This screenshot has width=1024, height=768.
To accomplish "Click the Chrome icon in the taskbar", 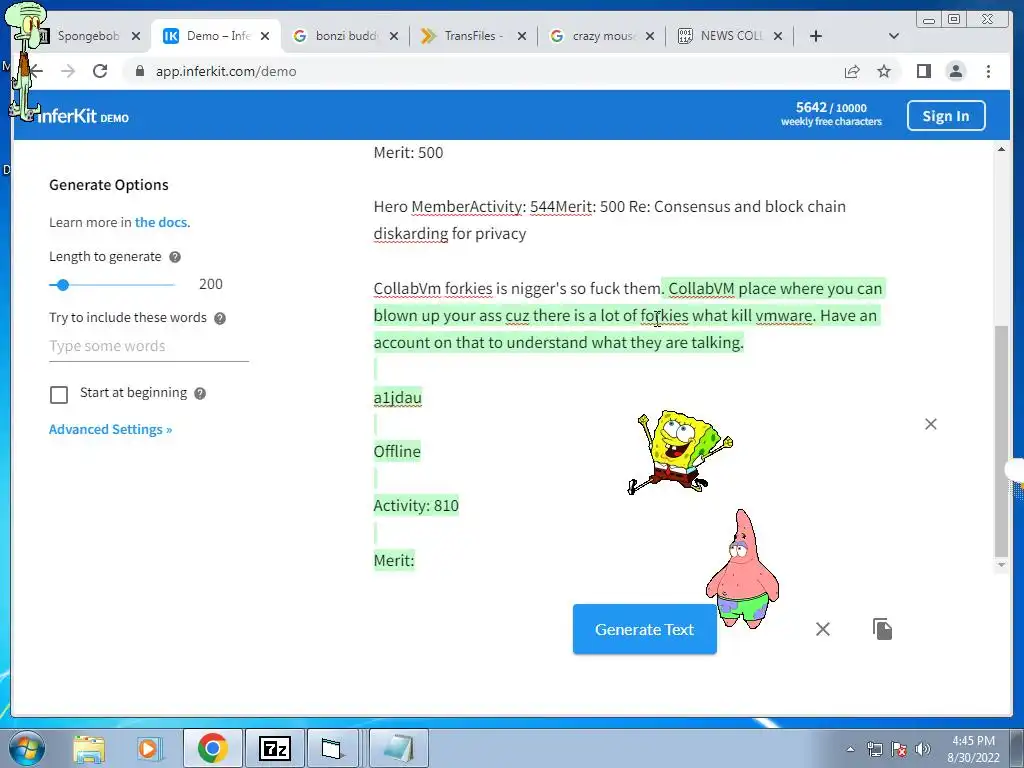I will pos(212,748).
